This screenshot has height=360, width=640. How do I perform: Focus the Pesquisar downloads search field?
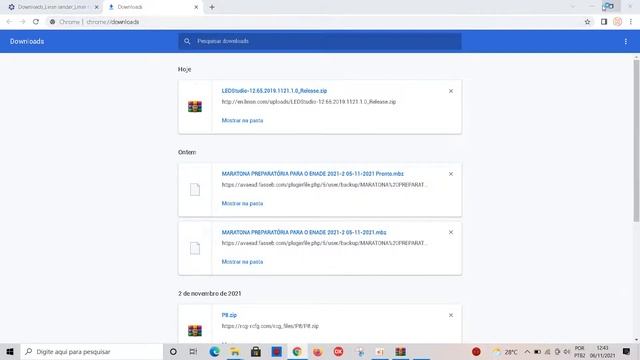pos(320,41)
